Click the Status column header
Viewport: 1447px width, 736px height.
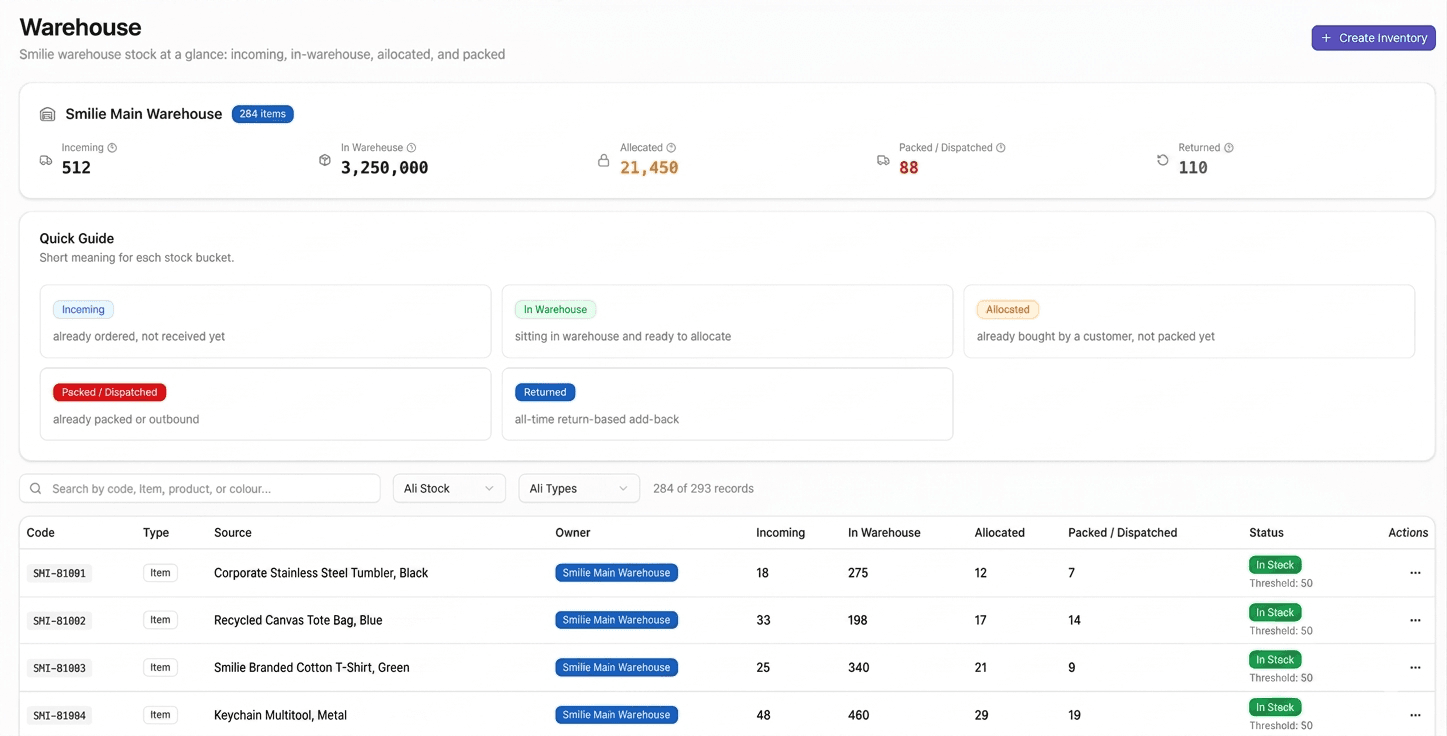coord(1266,533)
